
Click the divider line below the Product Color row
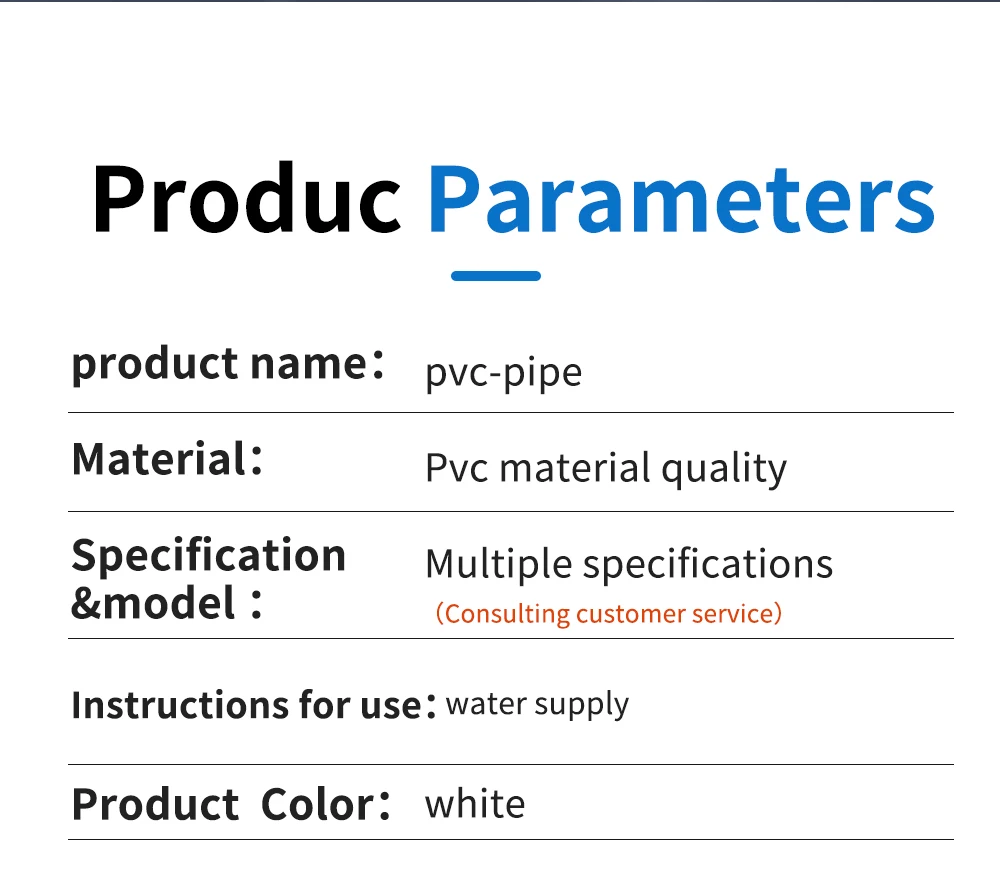[510, 839]
